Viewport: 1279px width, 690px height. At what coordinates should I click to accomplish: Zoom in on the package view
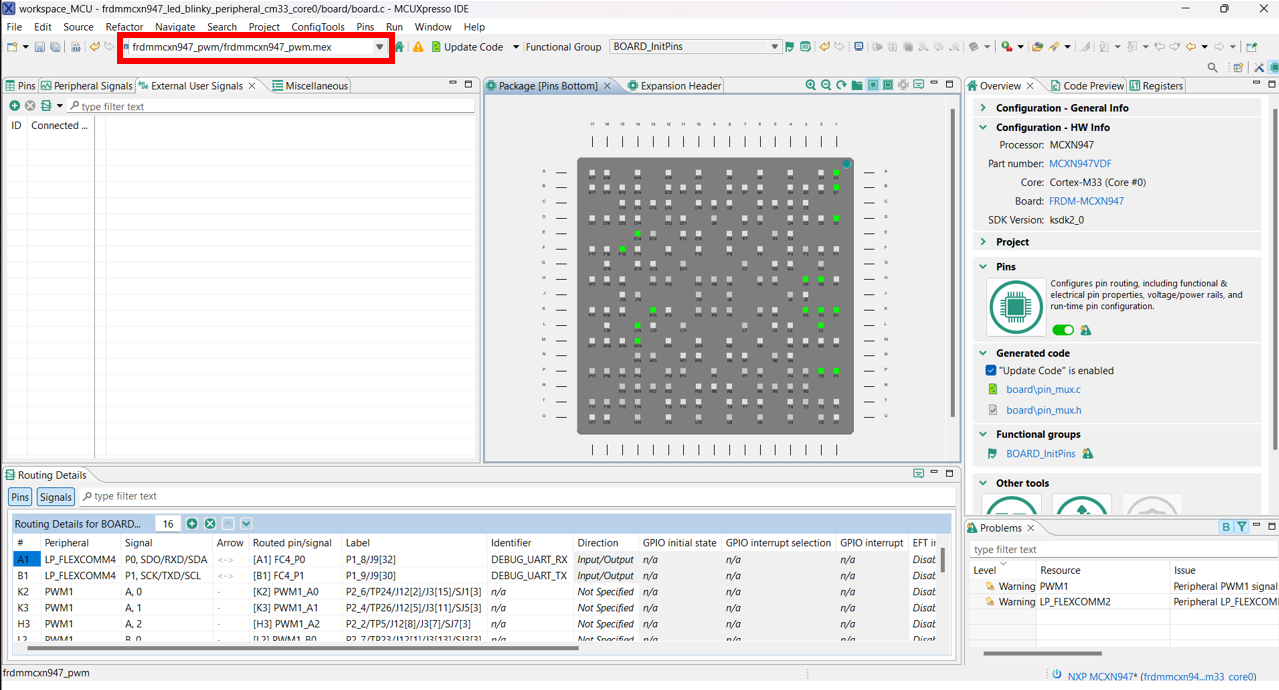pos(811,86)
